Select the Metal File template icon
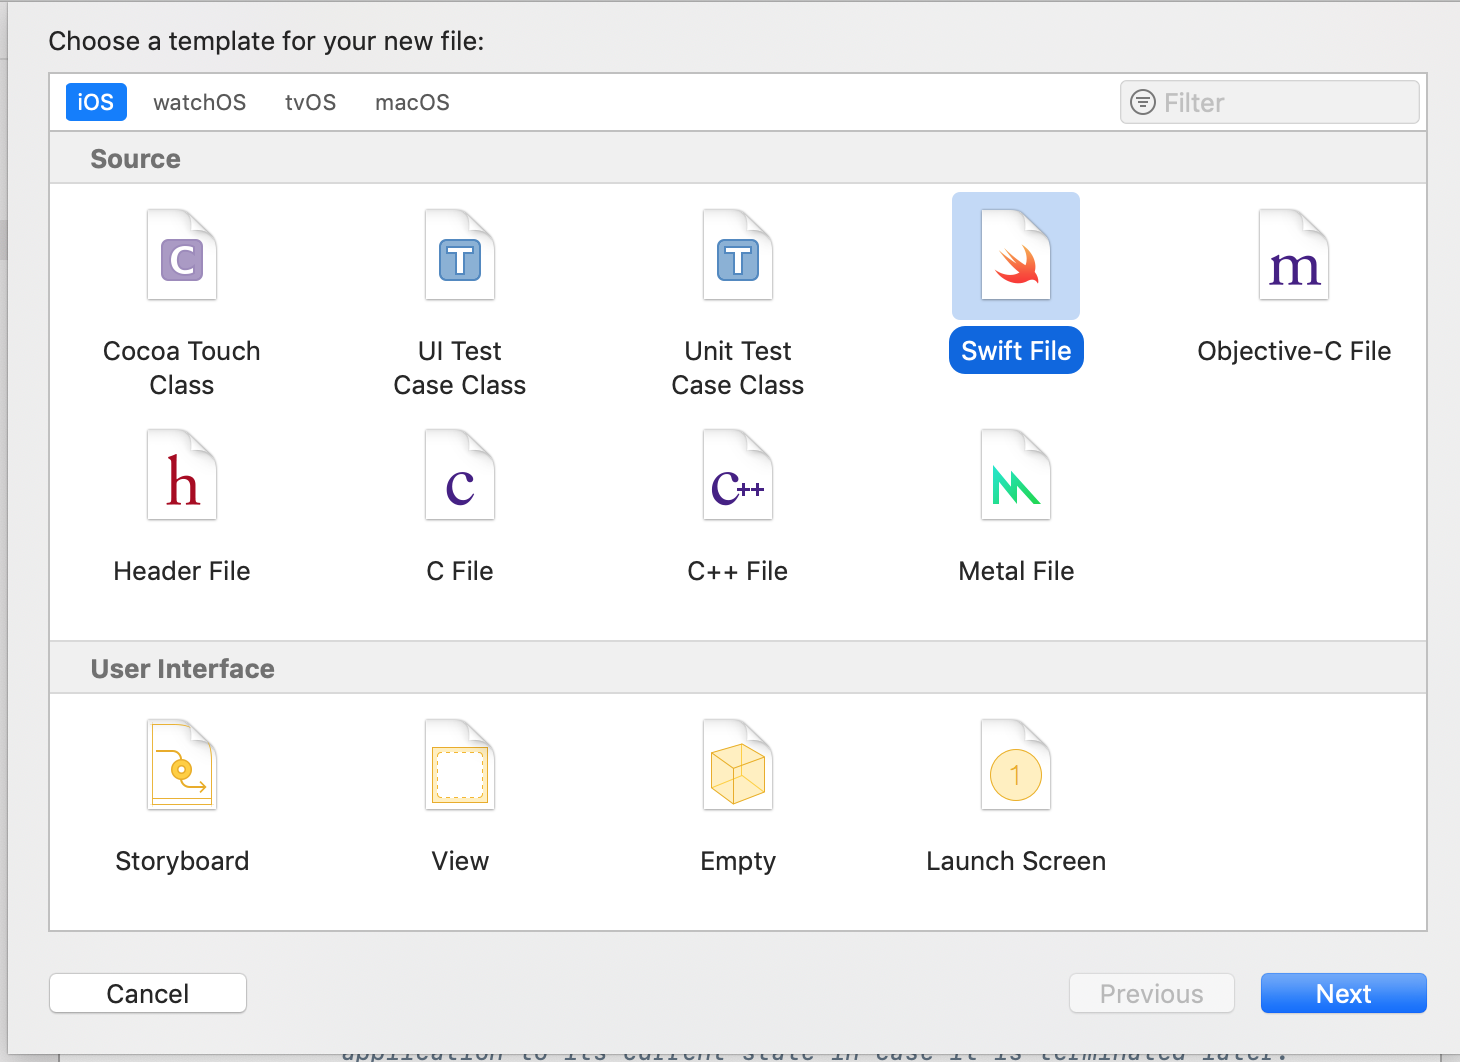The width and height of the screenshot is (1460, 1062). point(1016,475)
